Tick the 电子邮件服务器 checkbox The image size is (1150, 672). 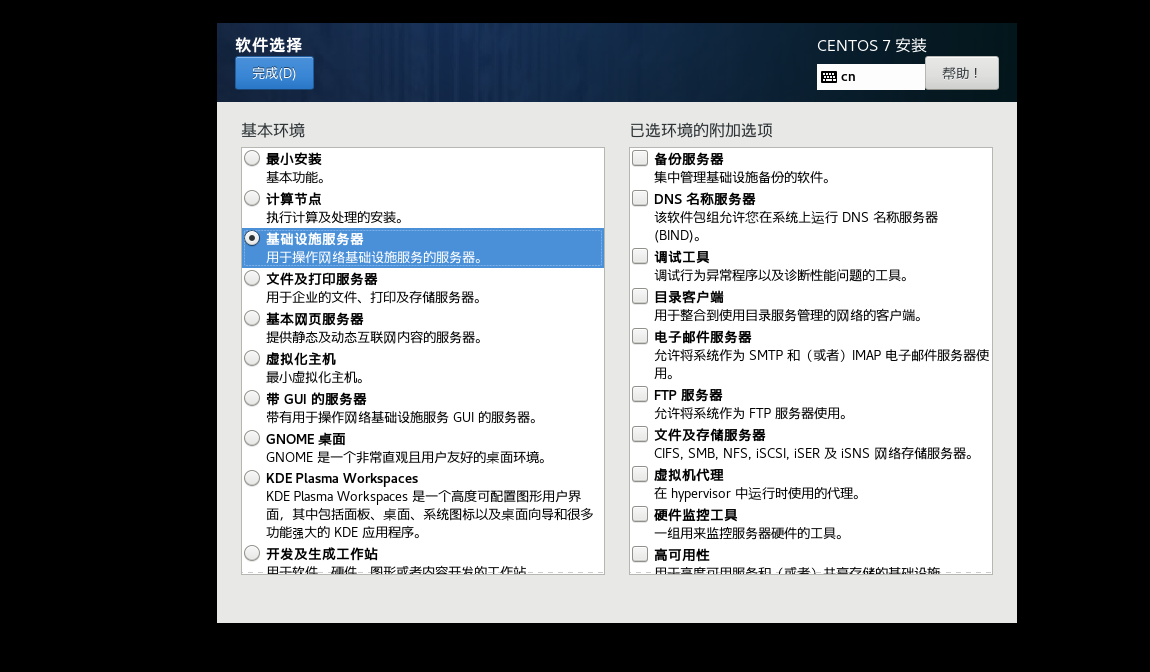click(x=640, y=336)
